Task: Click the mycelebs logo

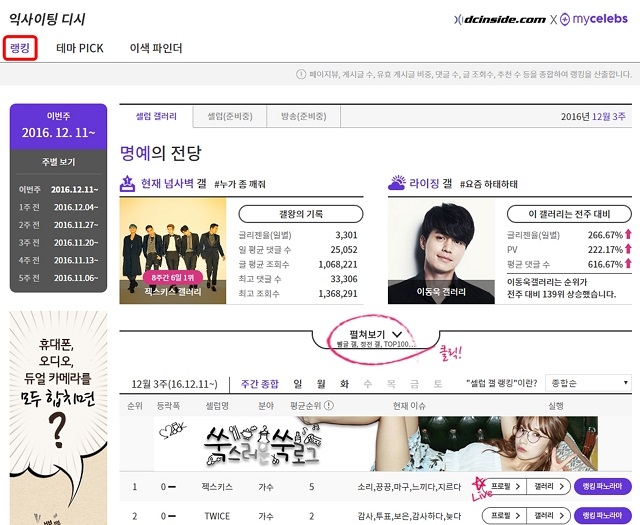Action: coord(594,19)
